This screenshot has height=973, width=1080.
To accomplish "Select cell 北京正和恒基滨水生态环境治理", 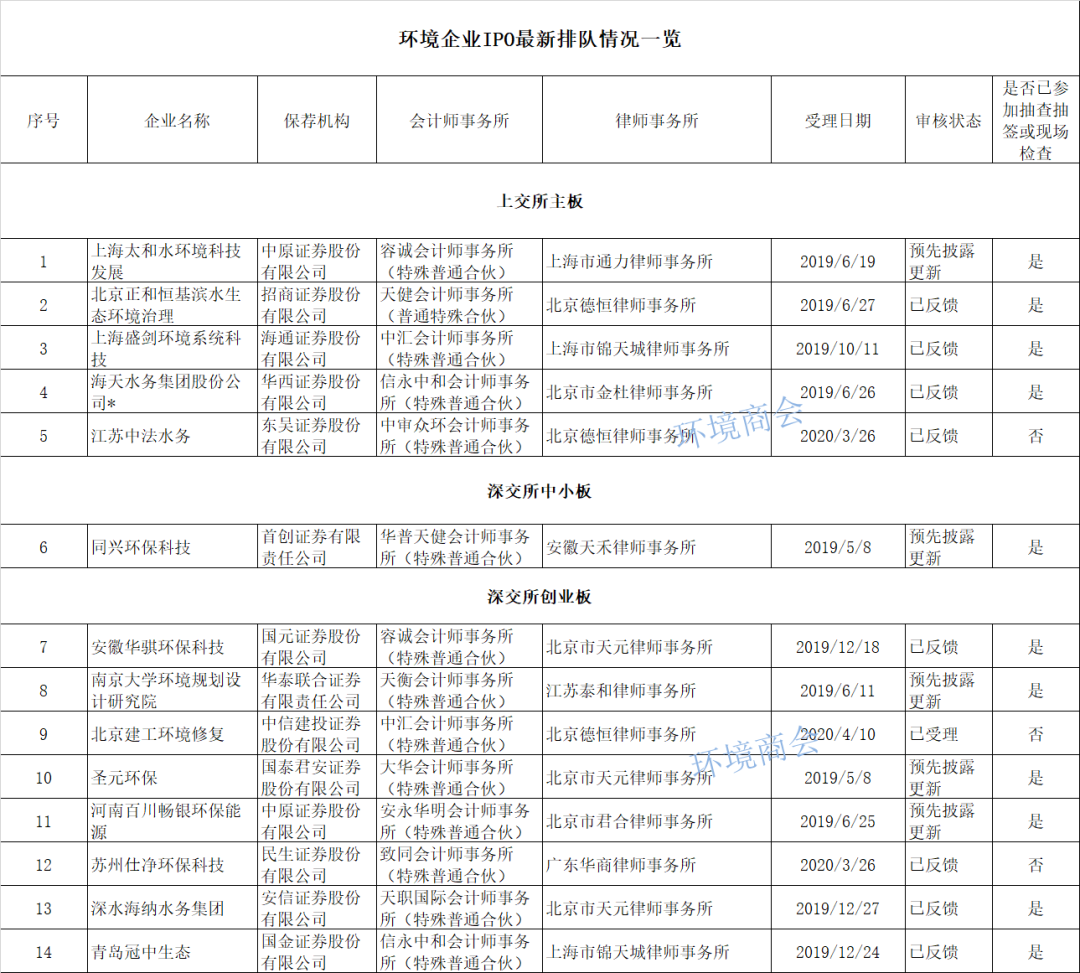I will coord(172,304).
